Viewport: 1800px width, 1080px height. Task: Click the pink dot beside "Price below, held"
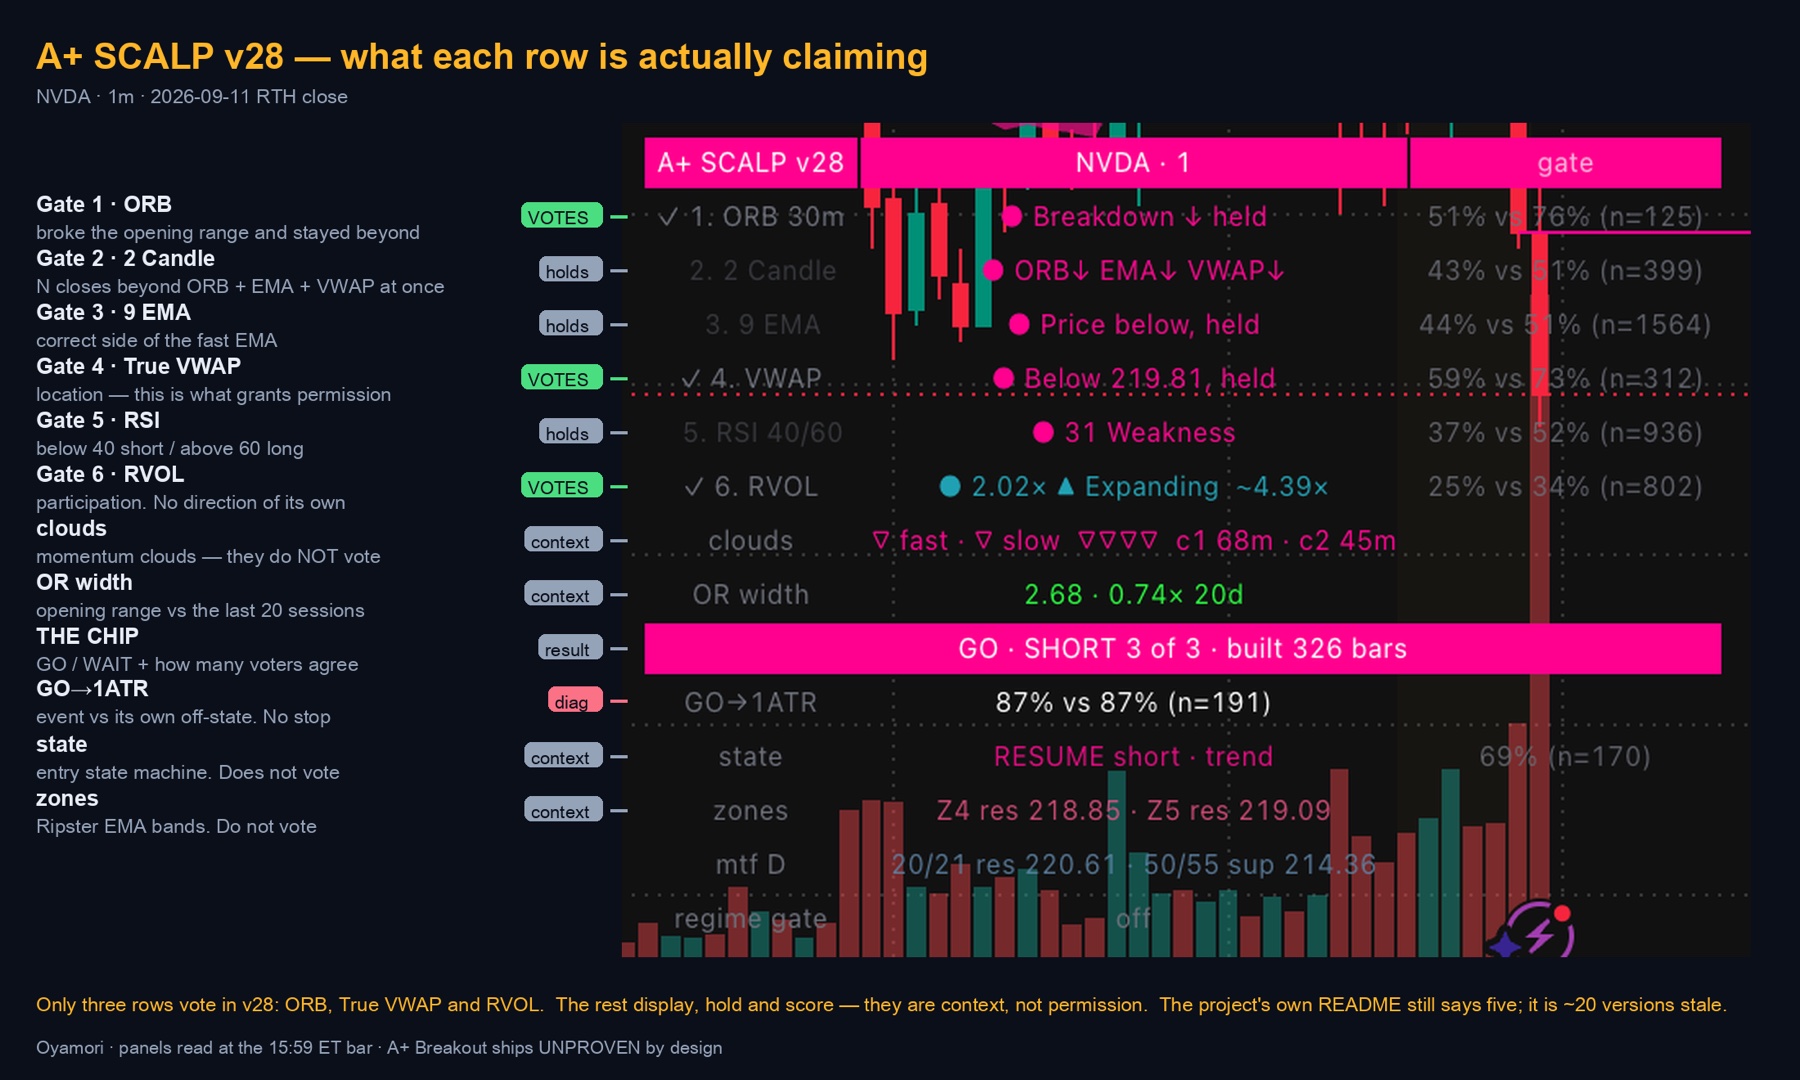pyautogui.click(x=1019, y=324)
